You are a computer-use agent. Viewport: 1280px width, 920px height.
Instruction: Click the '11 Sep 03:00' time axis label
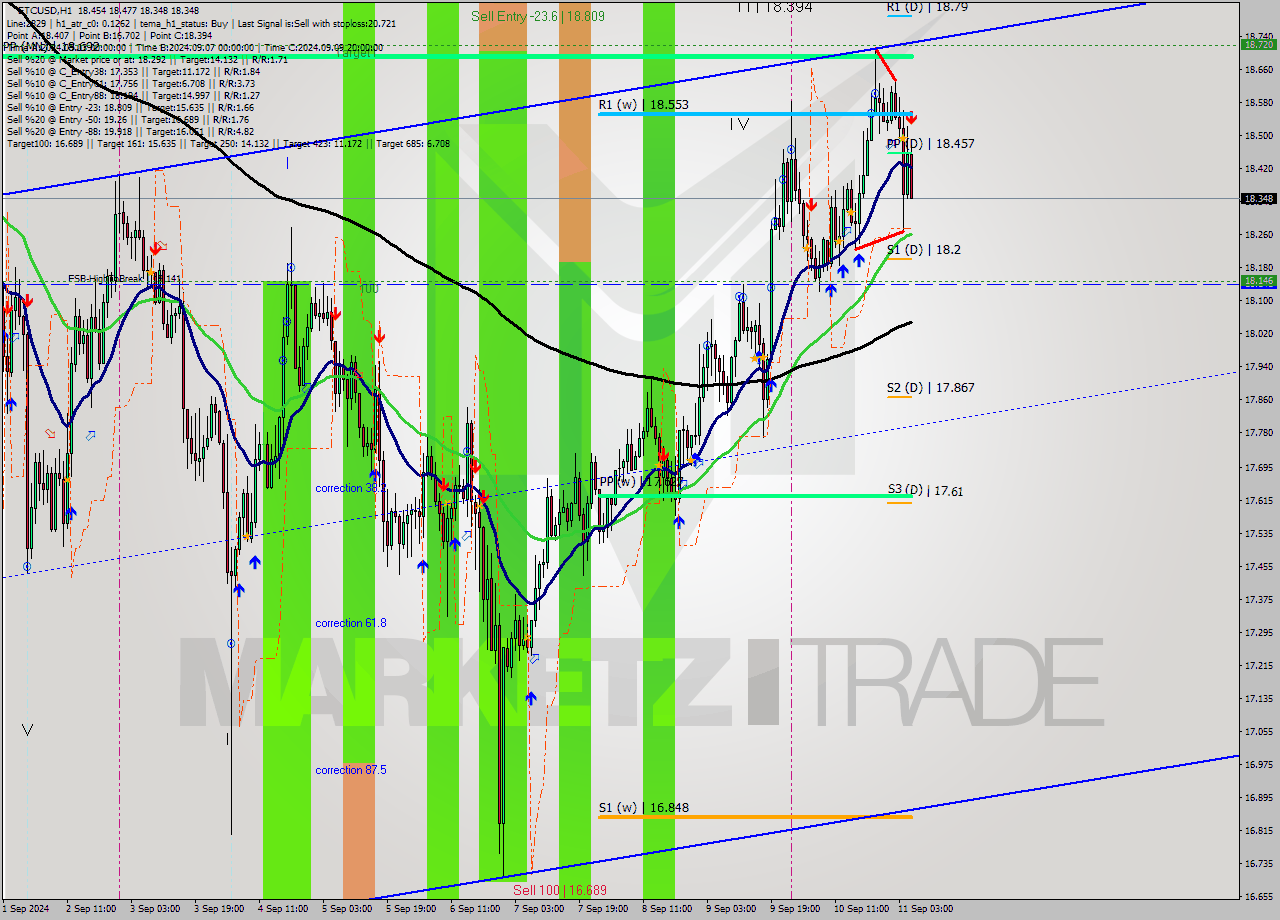[x=925, y=909]
